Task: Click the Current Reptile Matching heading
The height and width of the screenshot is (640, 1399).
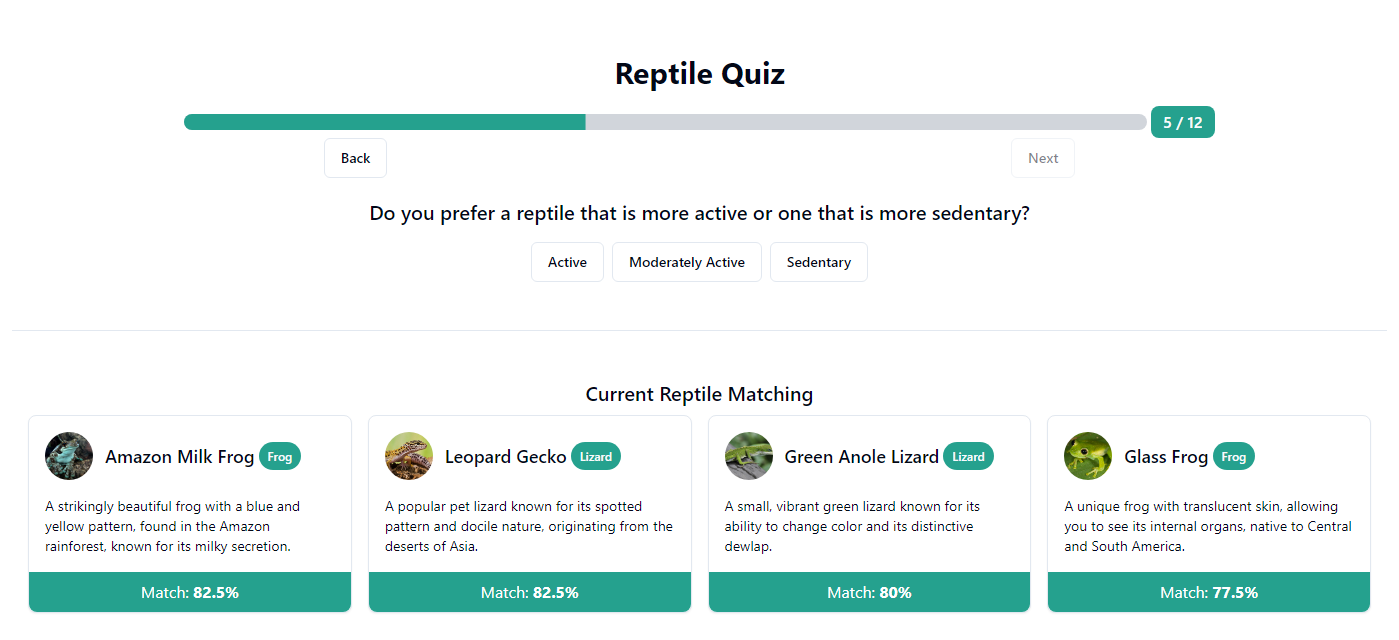Action: pos(699,394)
